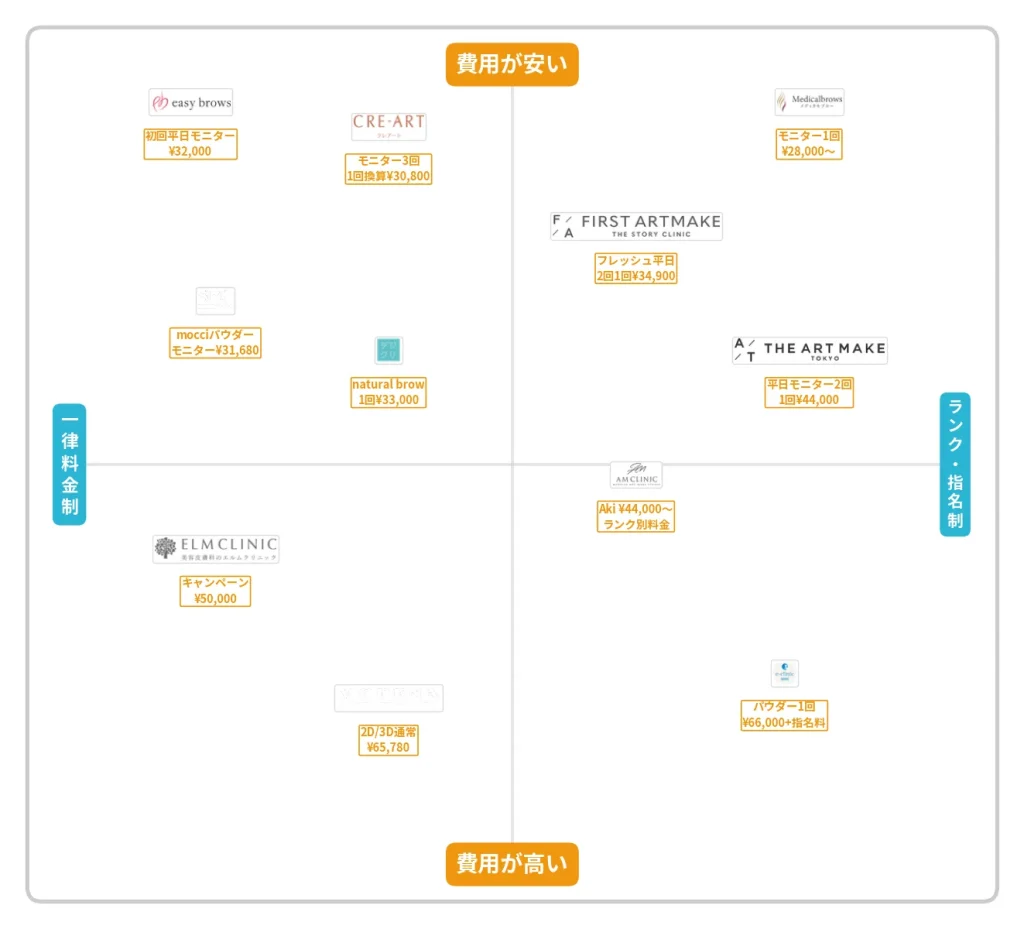This screenshot has width=1024, height=929.
Task: Select the FIRST ARTMAKE Story Clinic logo
Action: [636, 226]
